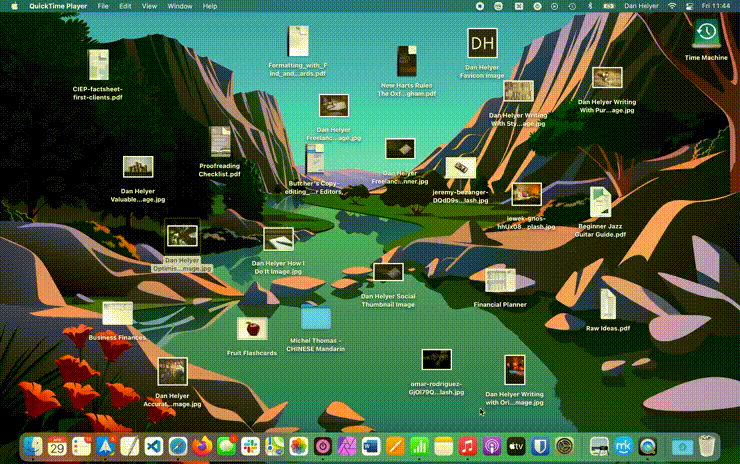Select Dan Helyer Freelanc…age.jpg image

tap(334, 105)
